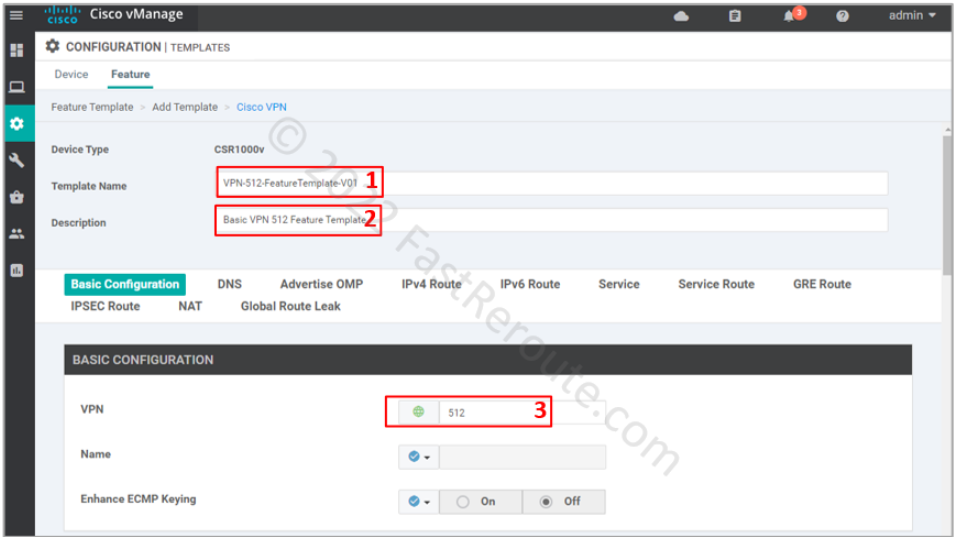Go to Feature Template breadcrumb
This screenshot has width=954, height=537.
tap(92, 107)
